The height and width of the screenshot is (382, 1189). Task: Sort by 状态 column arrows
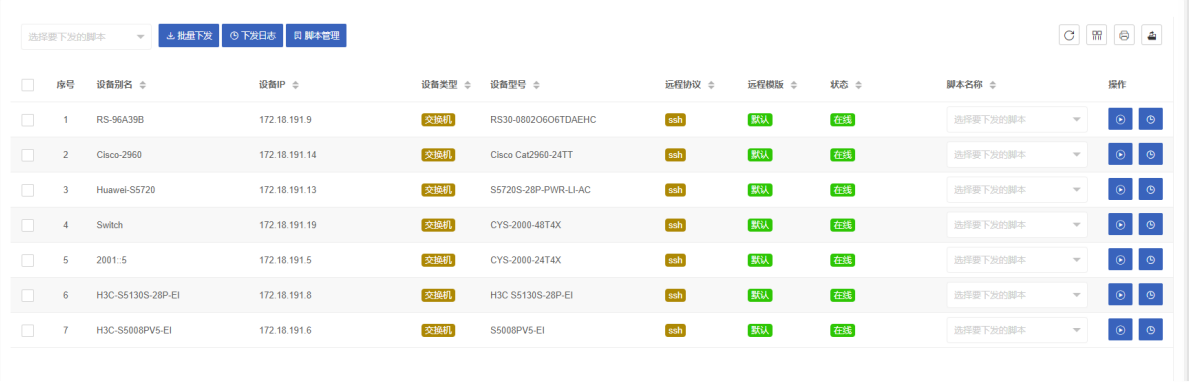858,85
